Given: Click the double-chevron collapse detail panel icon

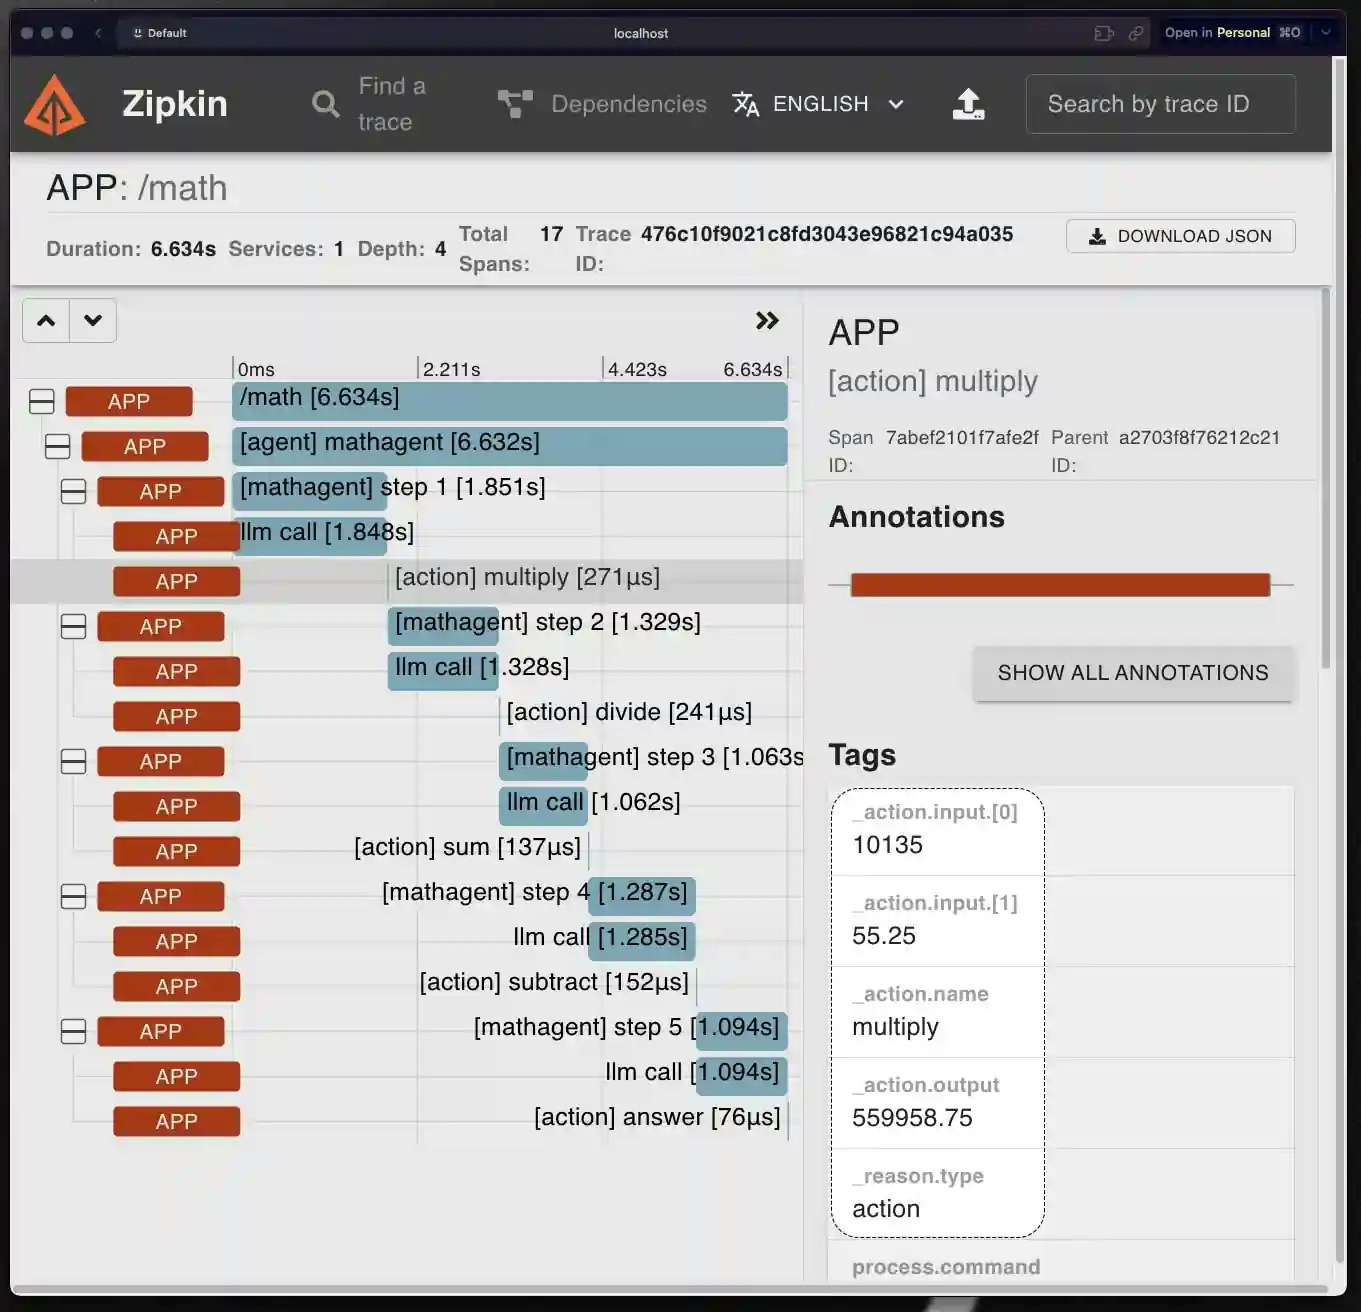Looking at the screenshot, I should (767, 320).
